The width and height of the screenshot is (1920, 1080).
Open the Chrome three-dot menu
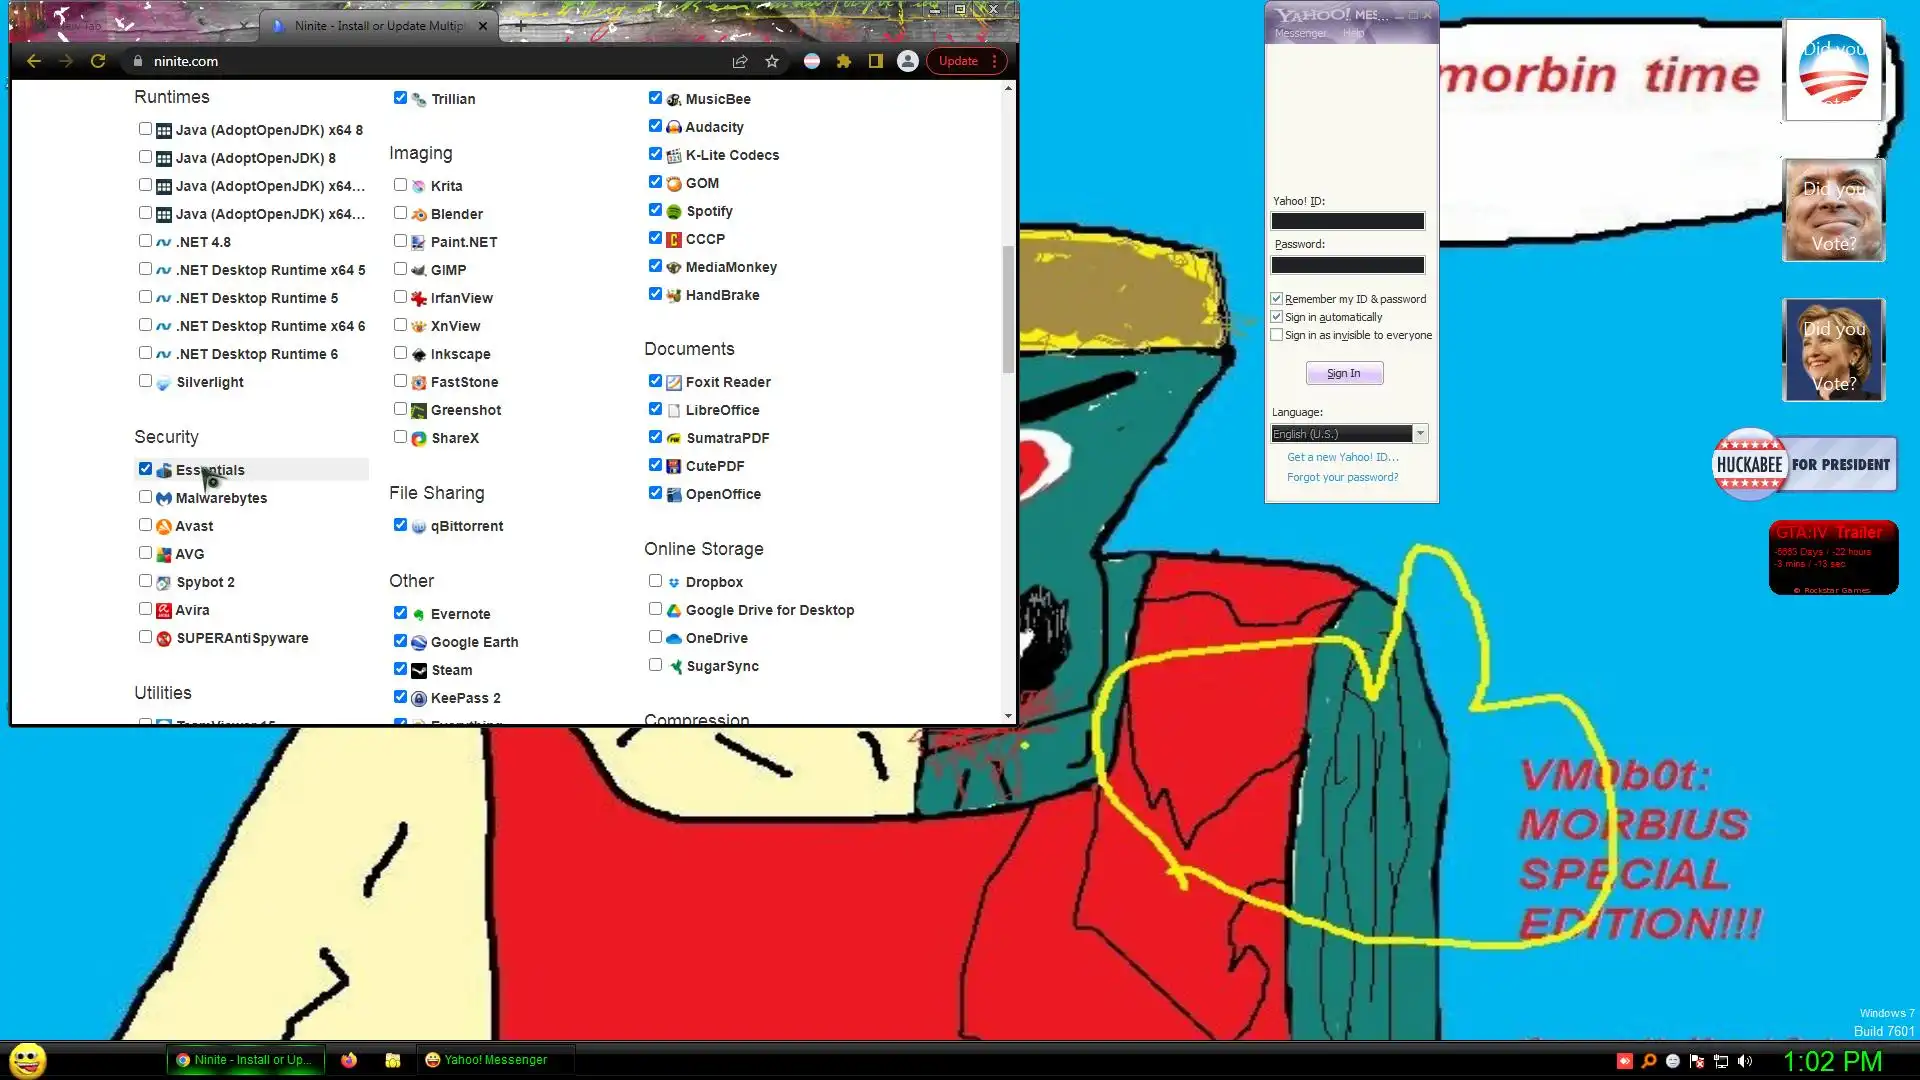994,61
